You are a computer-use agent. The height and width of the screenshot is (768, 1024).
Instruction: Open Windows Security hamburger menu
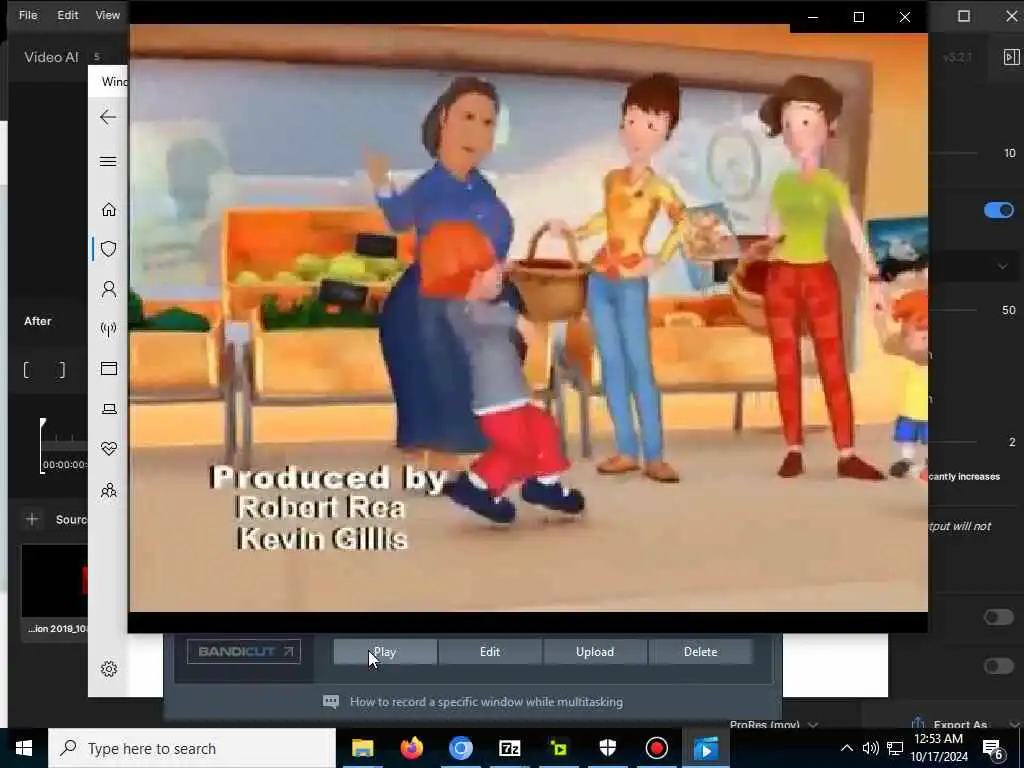108,161
